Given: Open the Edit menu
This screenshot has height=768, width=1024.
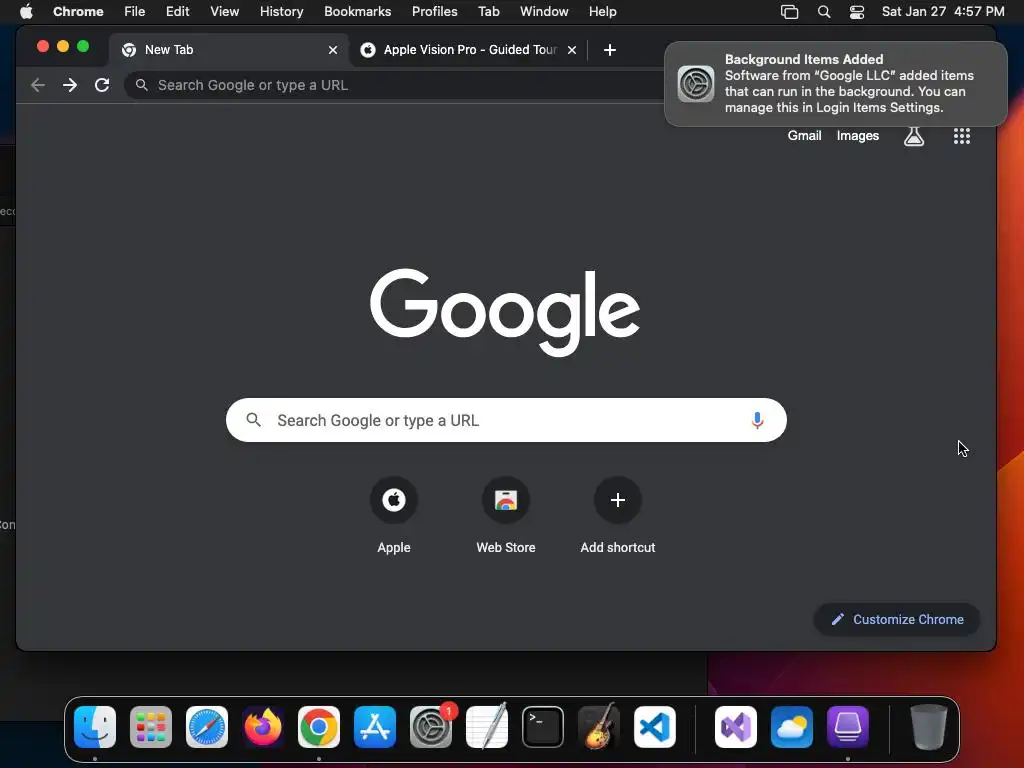Looking at the screenshot, I should pos(177,11).
